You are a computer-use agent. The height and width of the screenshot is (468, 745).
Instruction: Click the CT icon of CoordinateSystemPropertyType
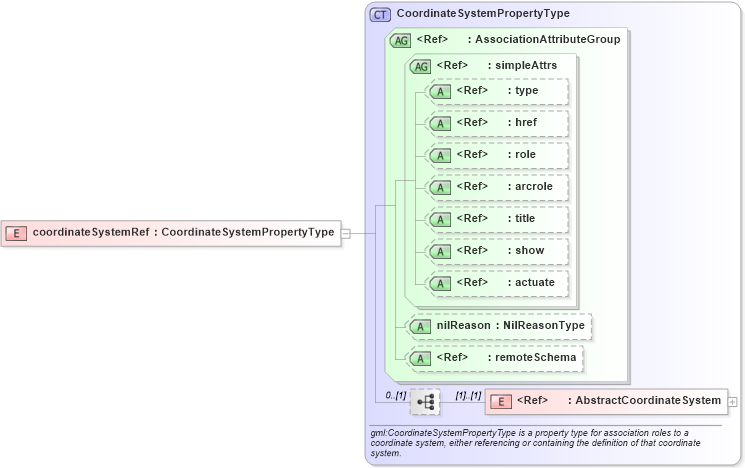[x=380, y=15]
